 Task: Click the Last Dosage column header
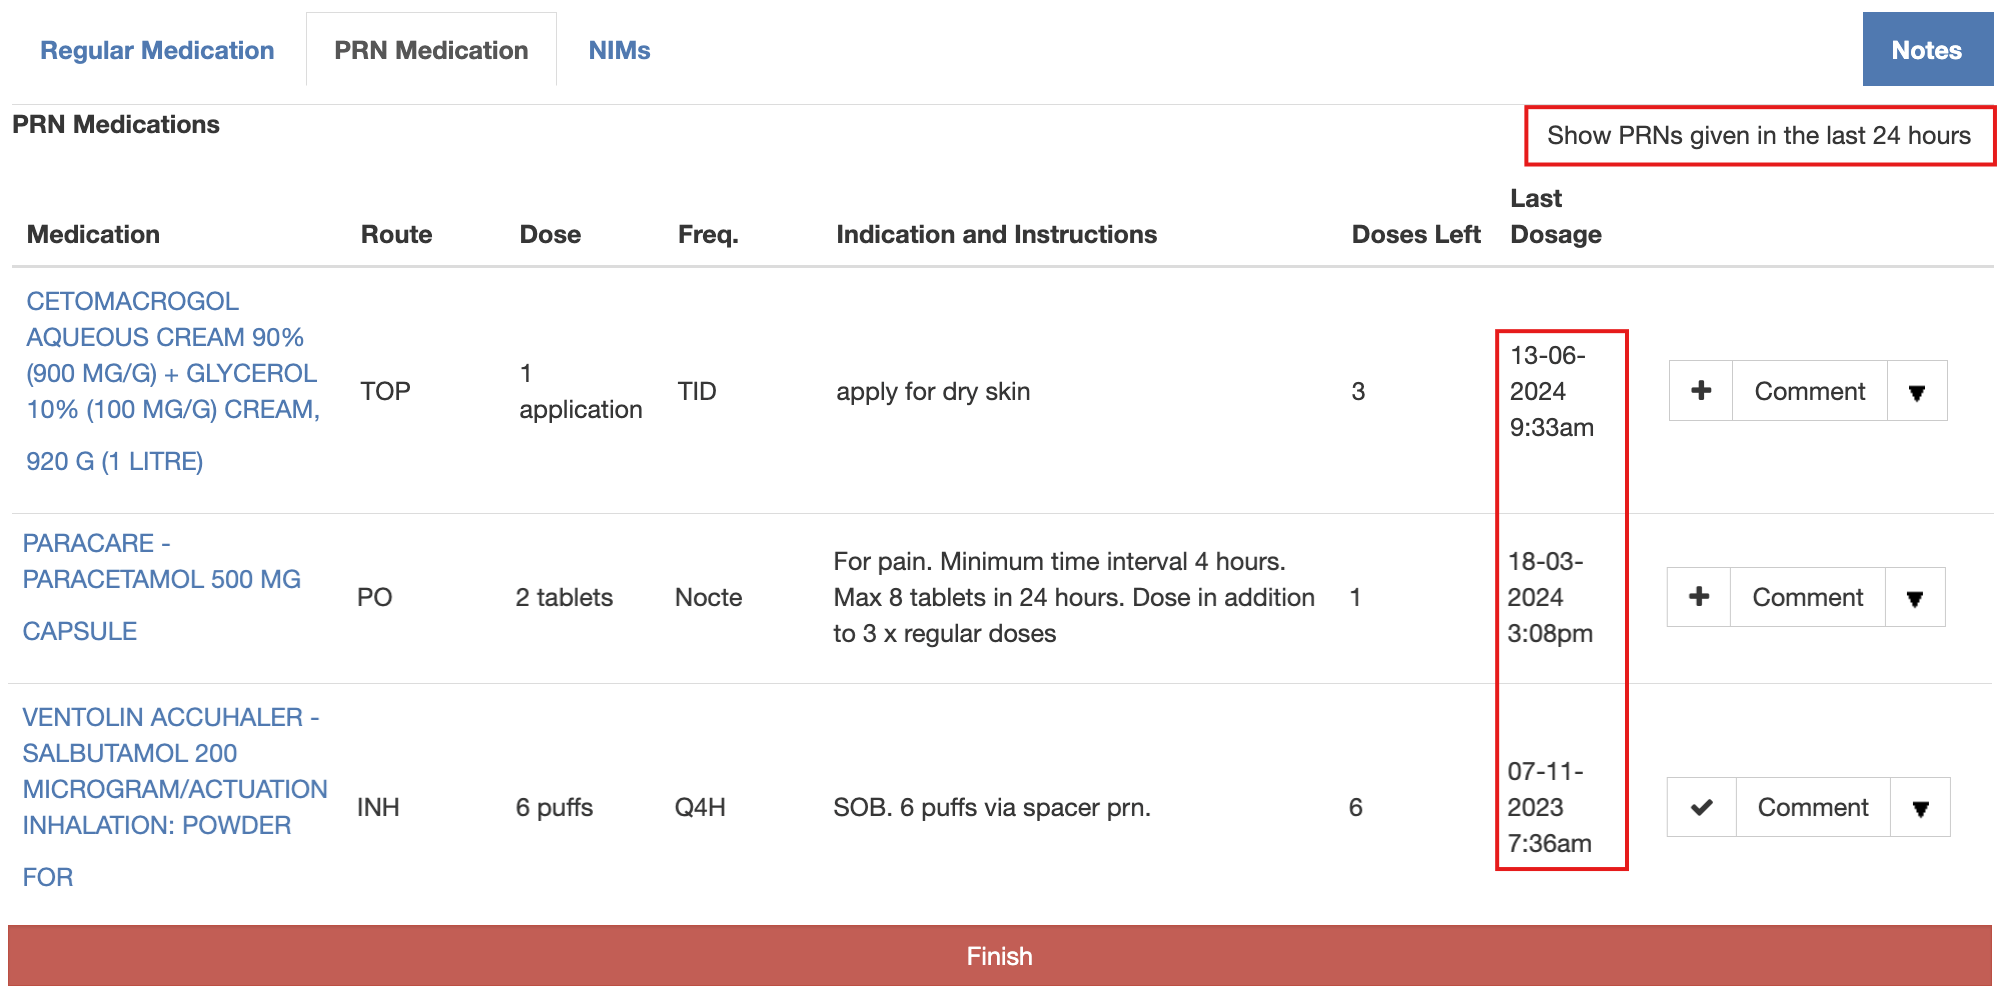click(1555, 216)
